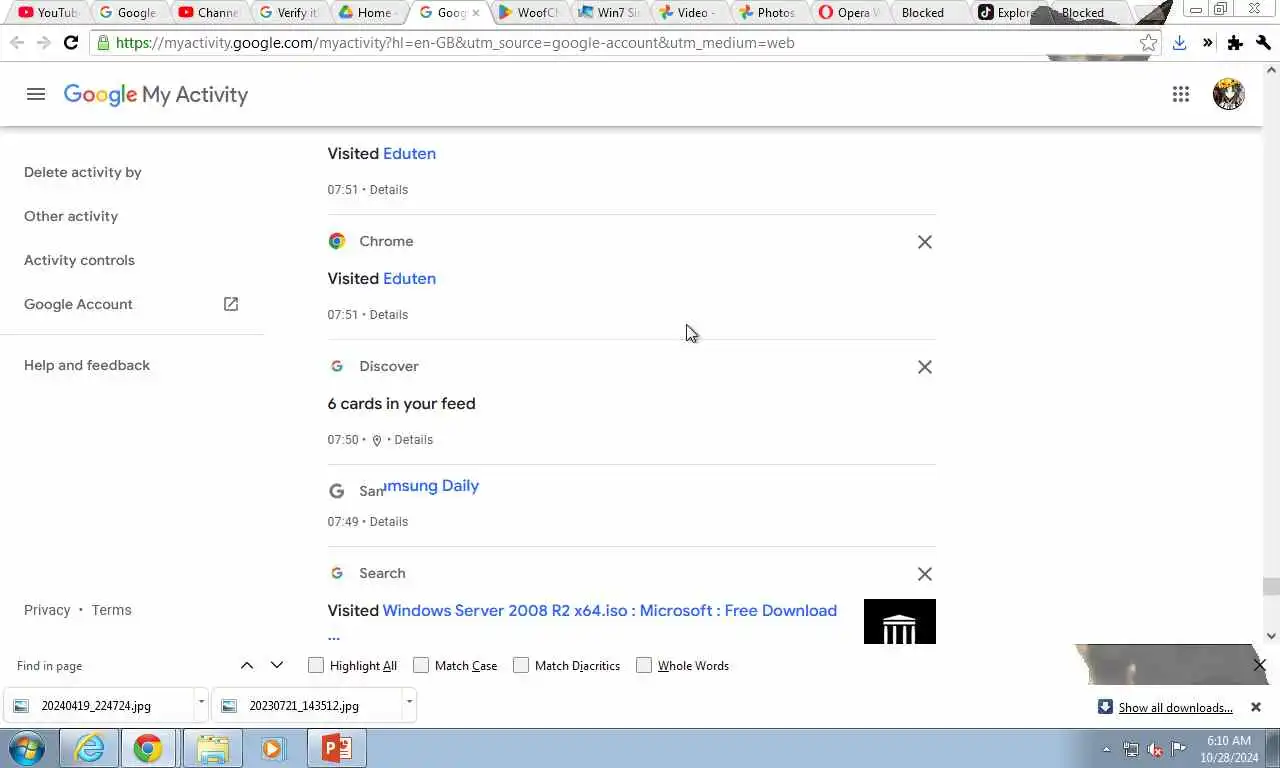This screenshot has height=768, width=1280.
Task: Close the find in page bar
Action: 1260,665
